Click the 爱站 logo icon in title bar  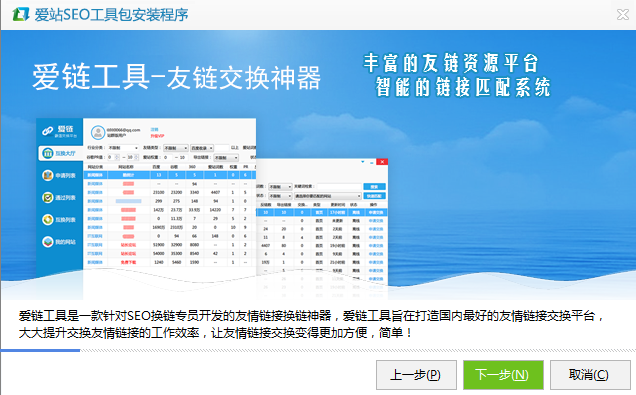coord(20,14)
